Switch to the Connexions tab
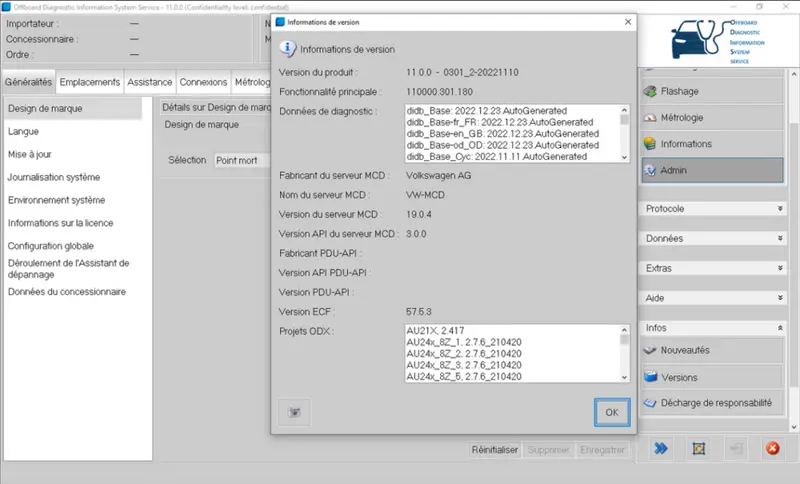 pos(203,82)
